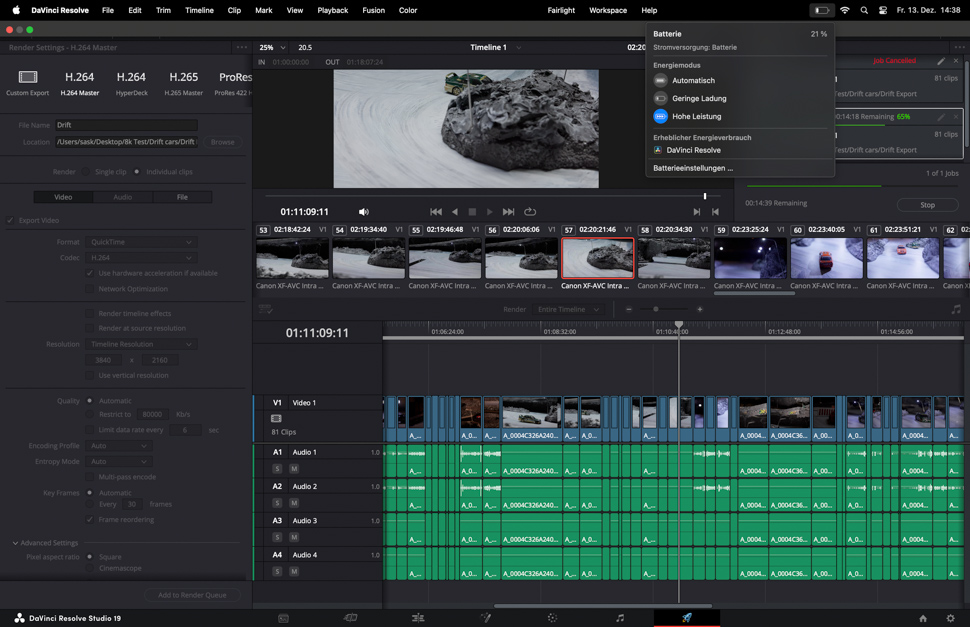Select the H.265 Master preset
The image size is (970, 627).
tap(184, 82)
